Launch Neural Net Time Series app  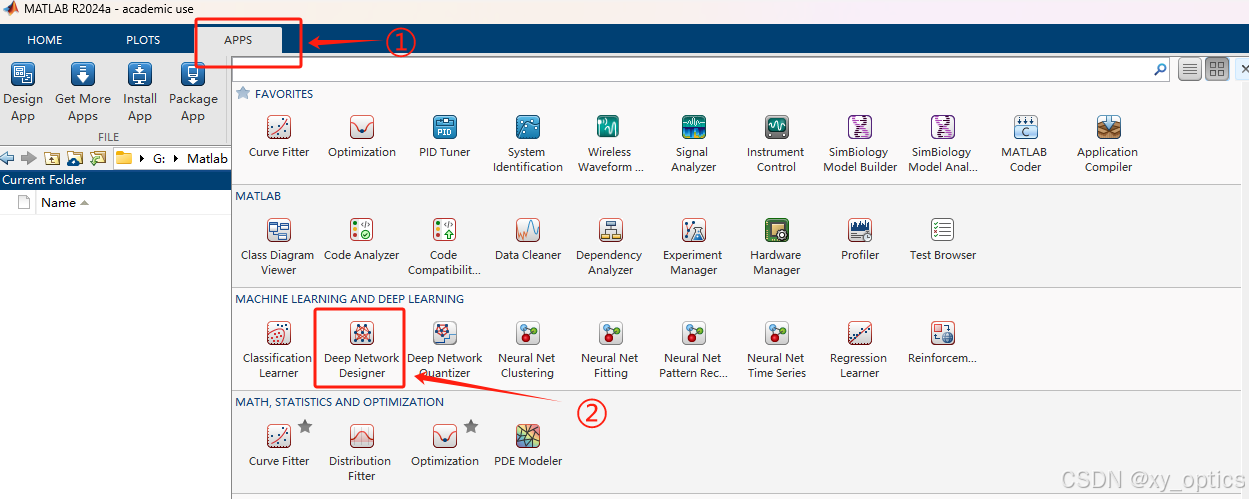coord(777,349)
